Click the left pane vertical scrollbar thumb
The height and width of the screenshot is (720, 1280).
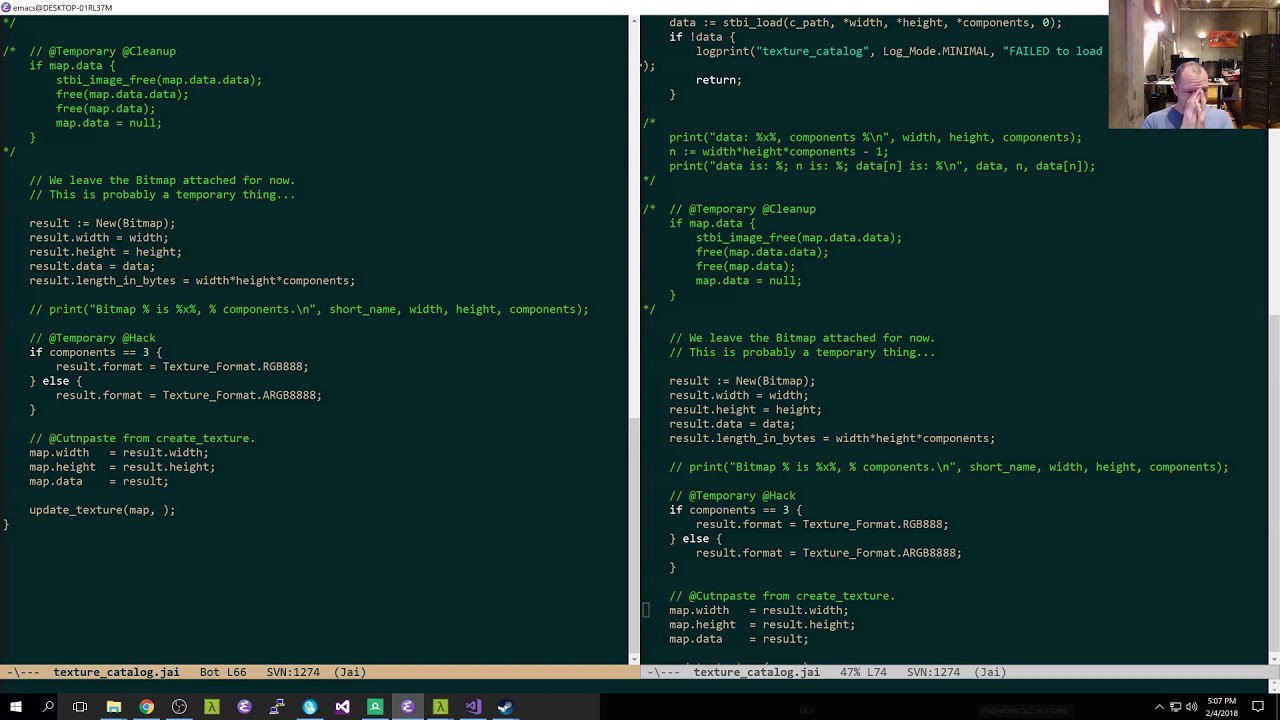click(x=633, y=535)
